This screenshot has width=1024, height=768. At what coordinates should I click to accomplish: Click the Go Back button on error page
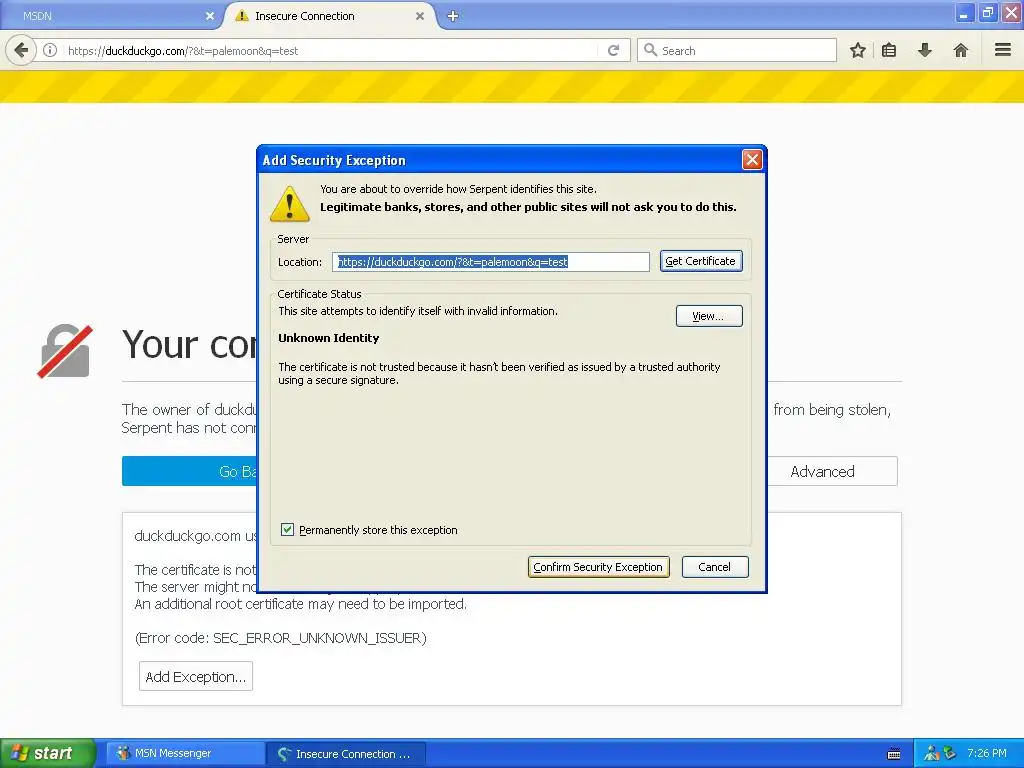[x=191, y=472]
